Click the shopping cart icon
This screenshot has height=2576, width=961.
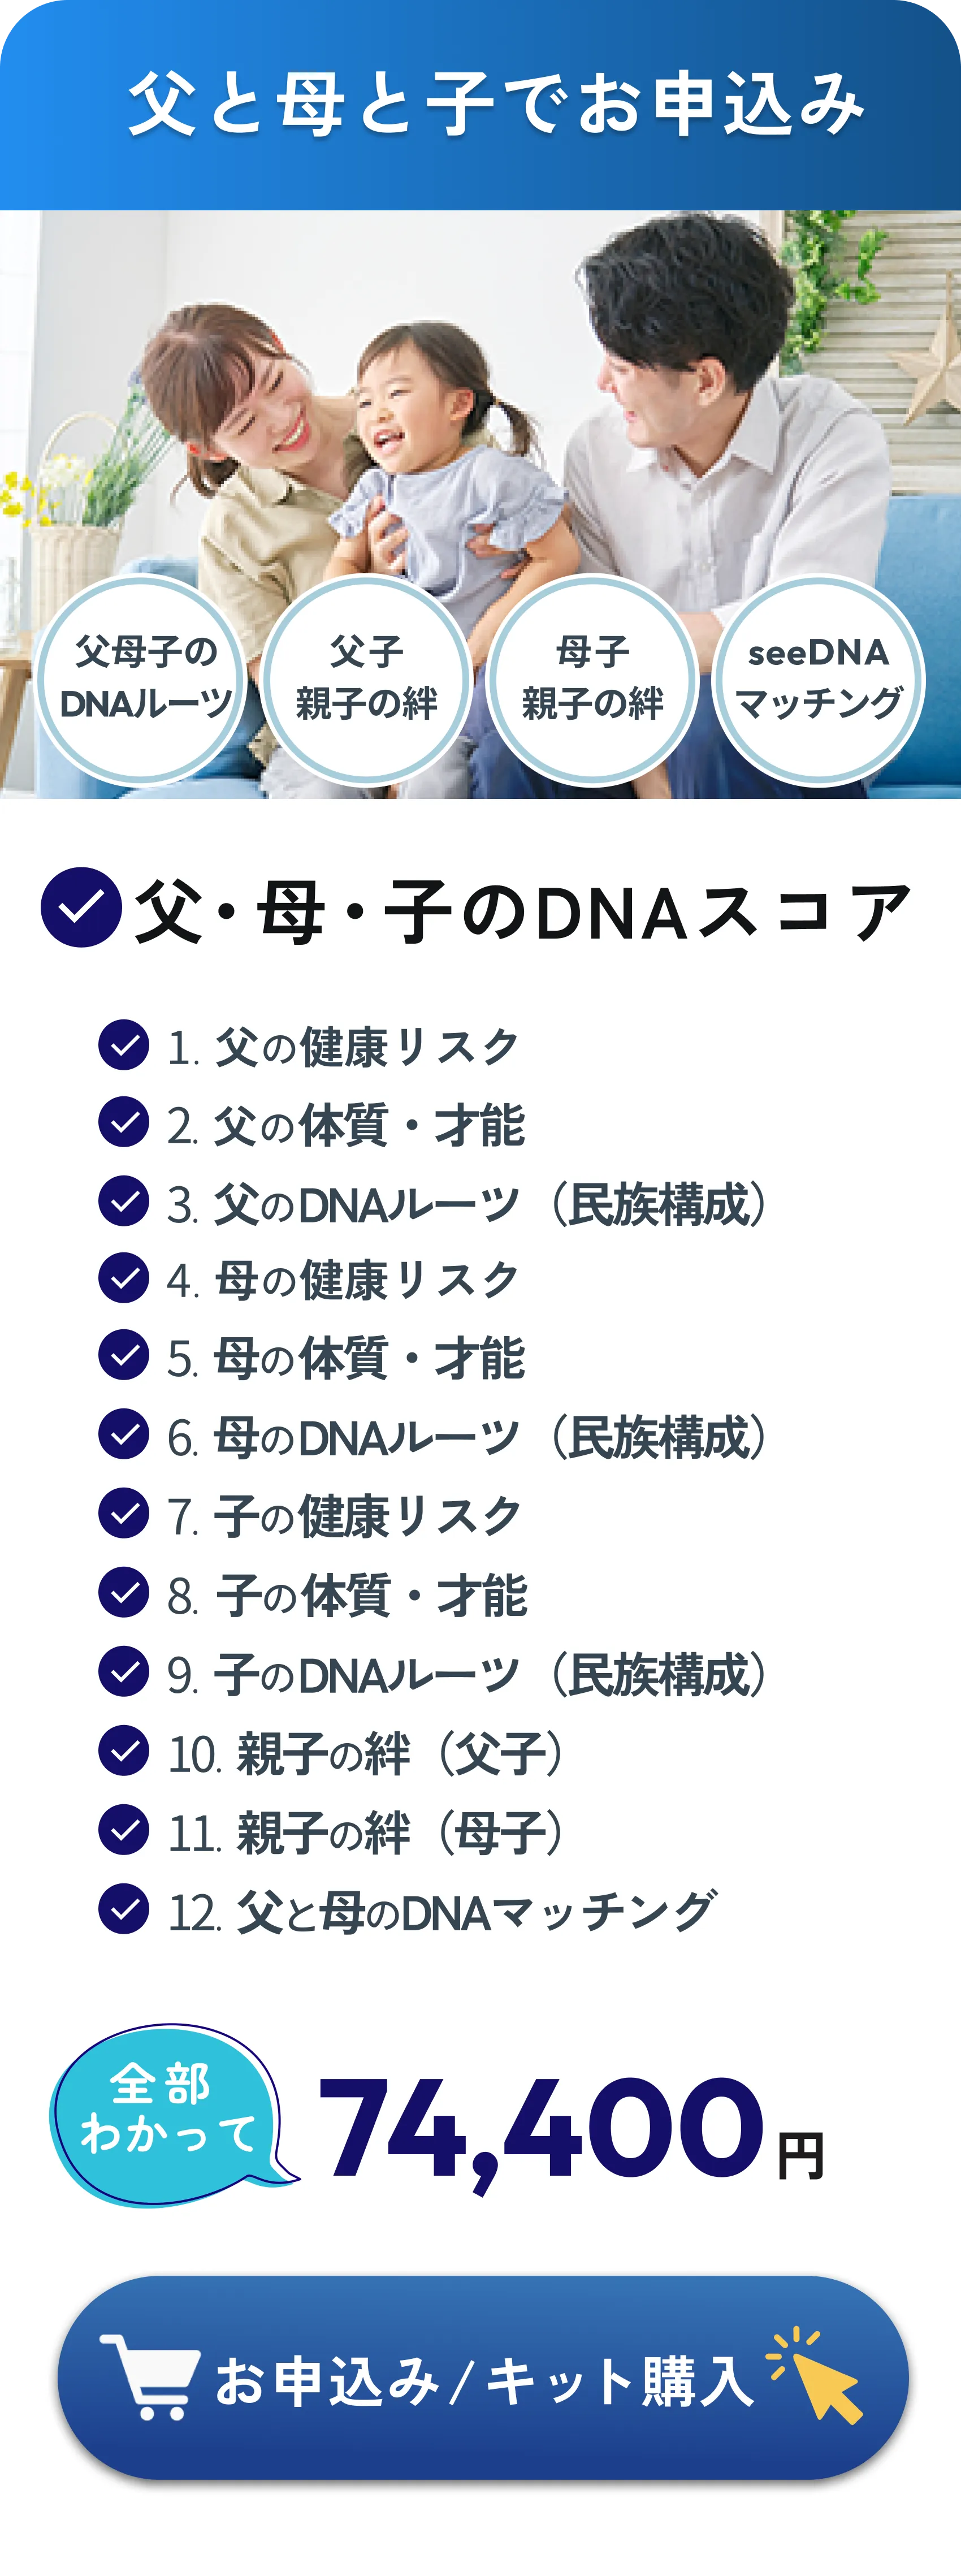coord(151,2377)
